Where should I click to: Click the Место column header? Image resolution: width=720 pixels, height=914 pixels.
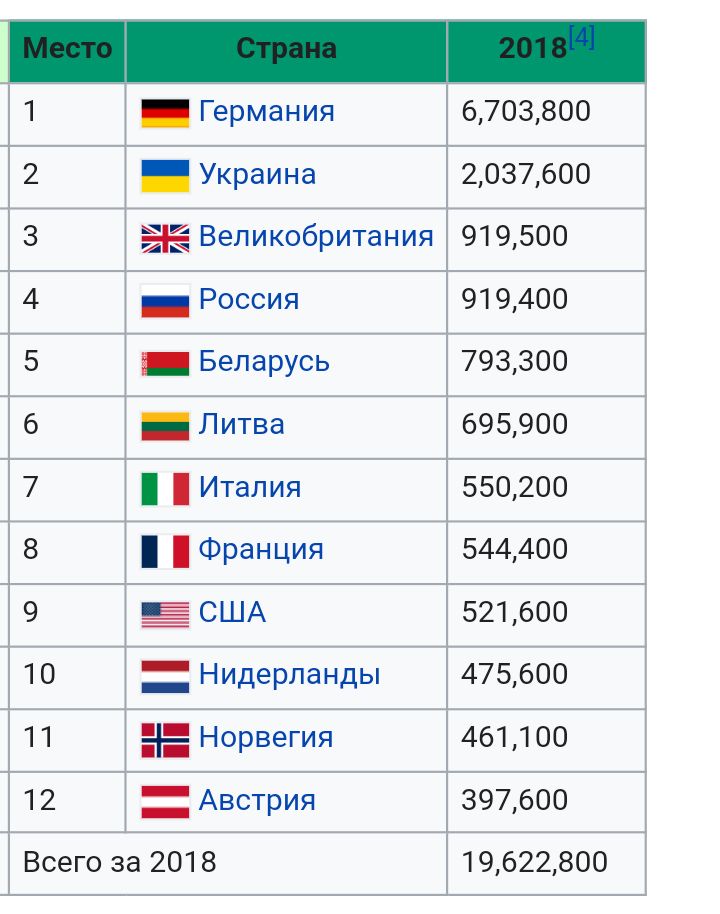[68, 48]
